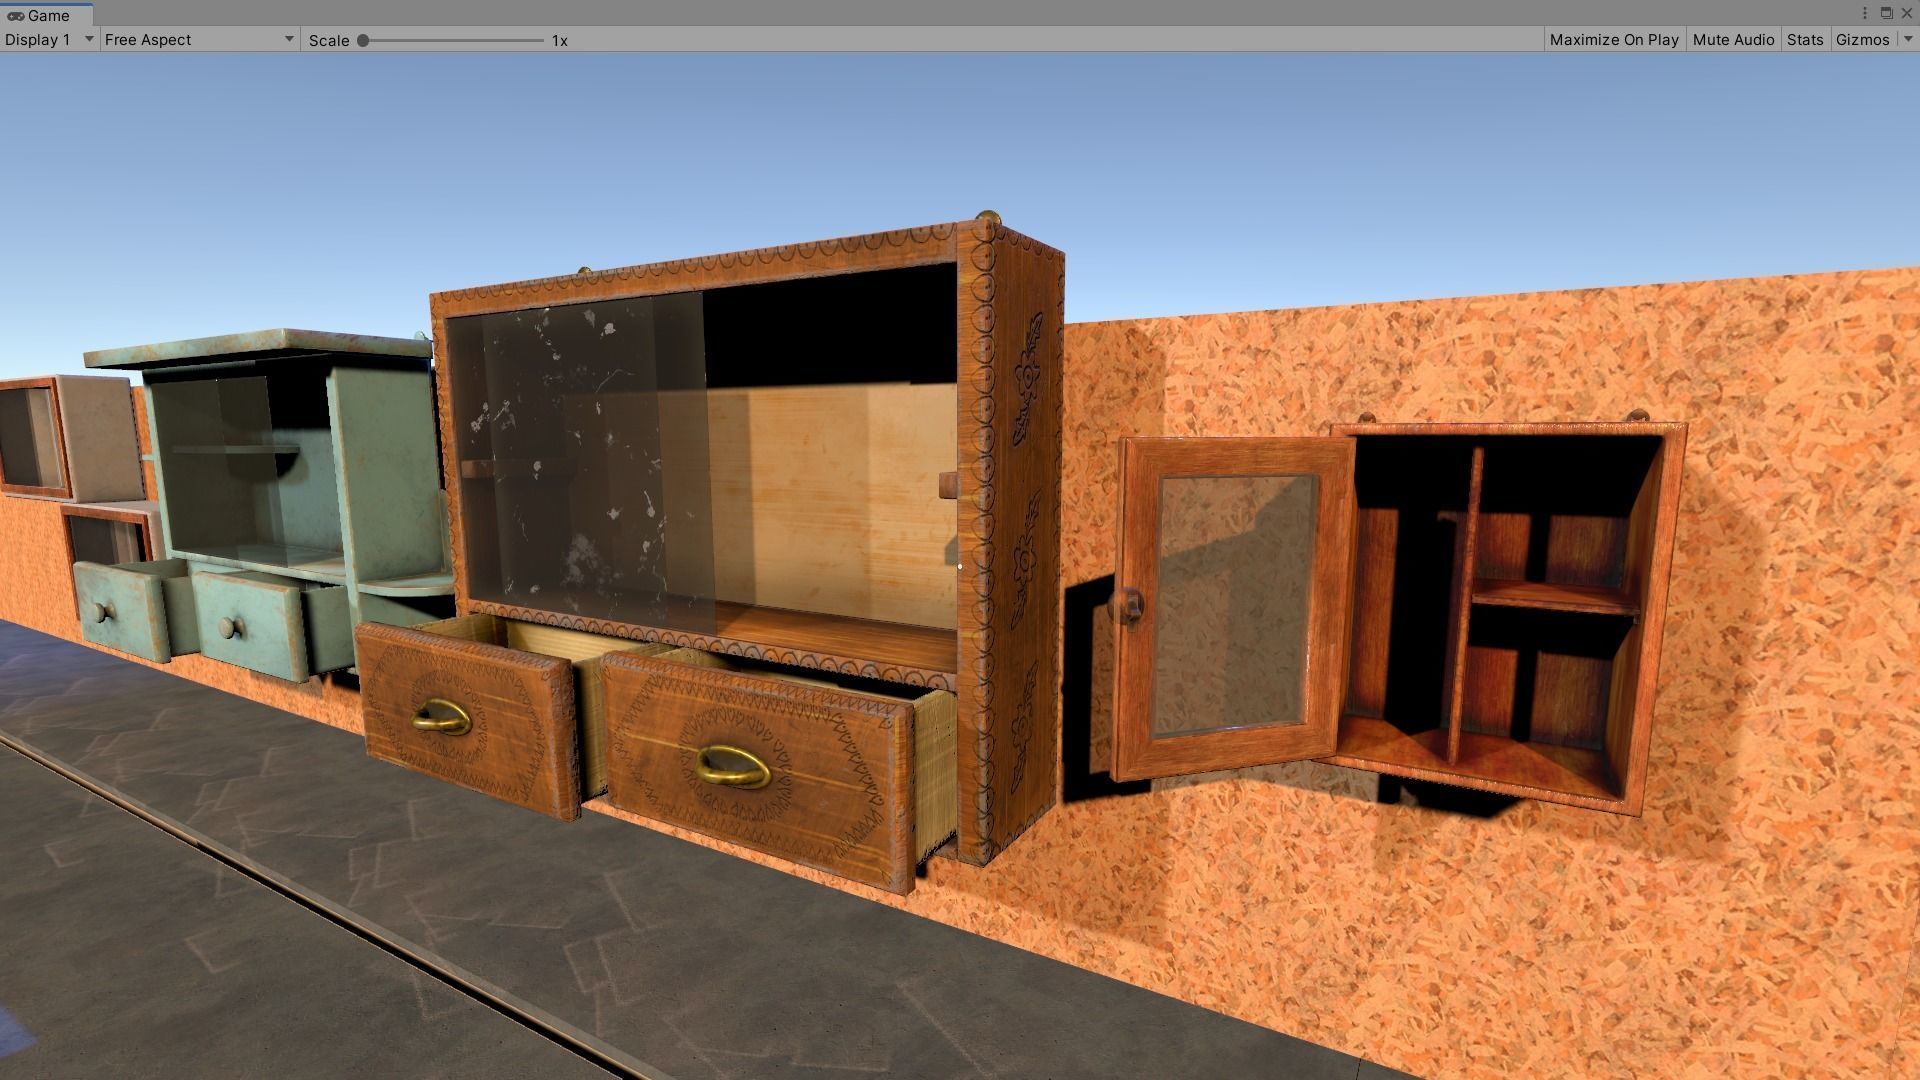Toggle Mute Audio
Viewport: 1920px width, 1080px height.
(1733, 40)
